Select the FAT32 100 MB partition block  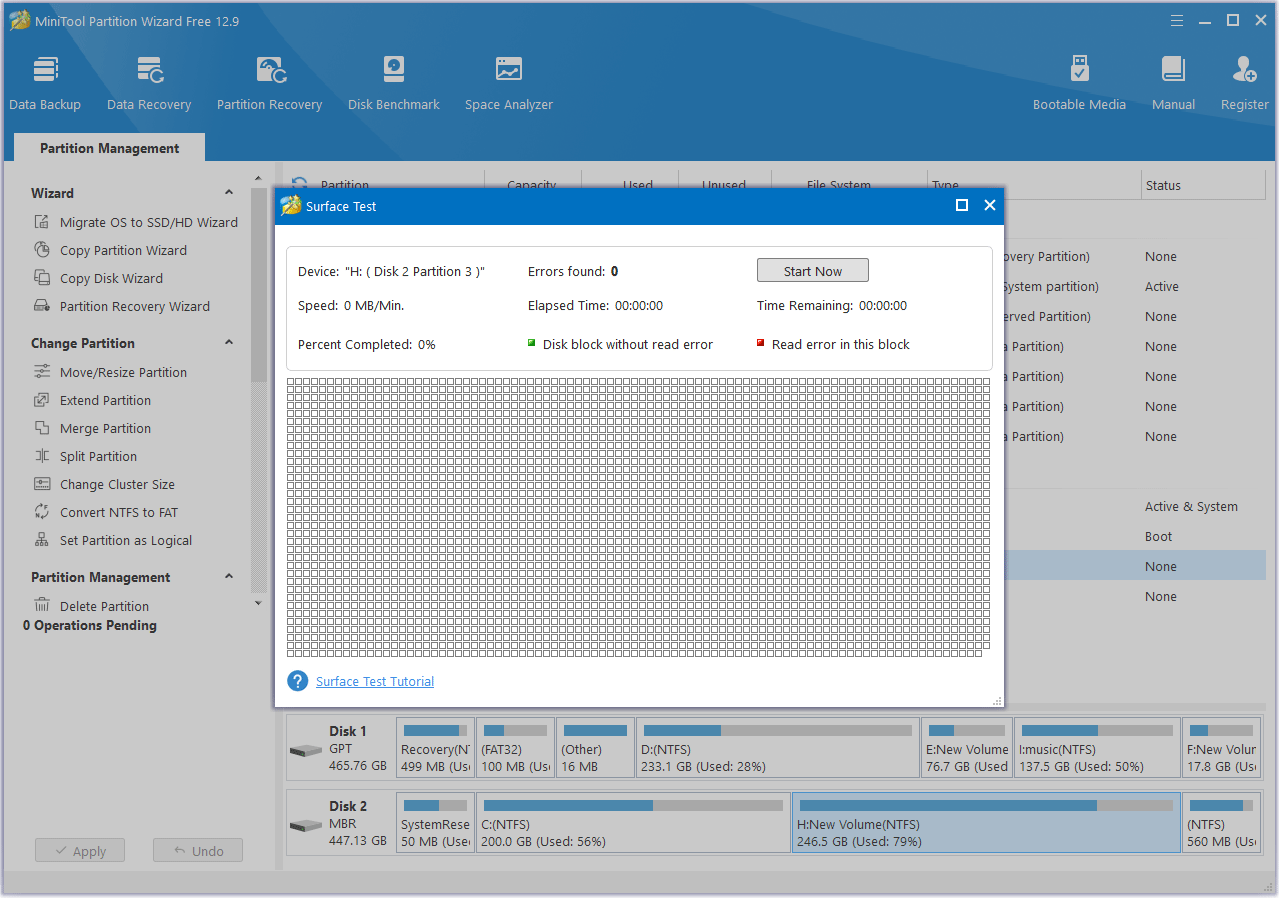point(515,747)
